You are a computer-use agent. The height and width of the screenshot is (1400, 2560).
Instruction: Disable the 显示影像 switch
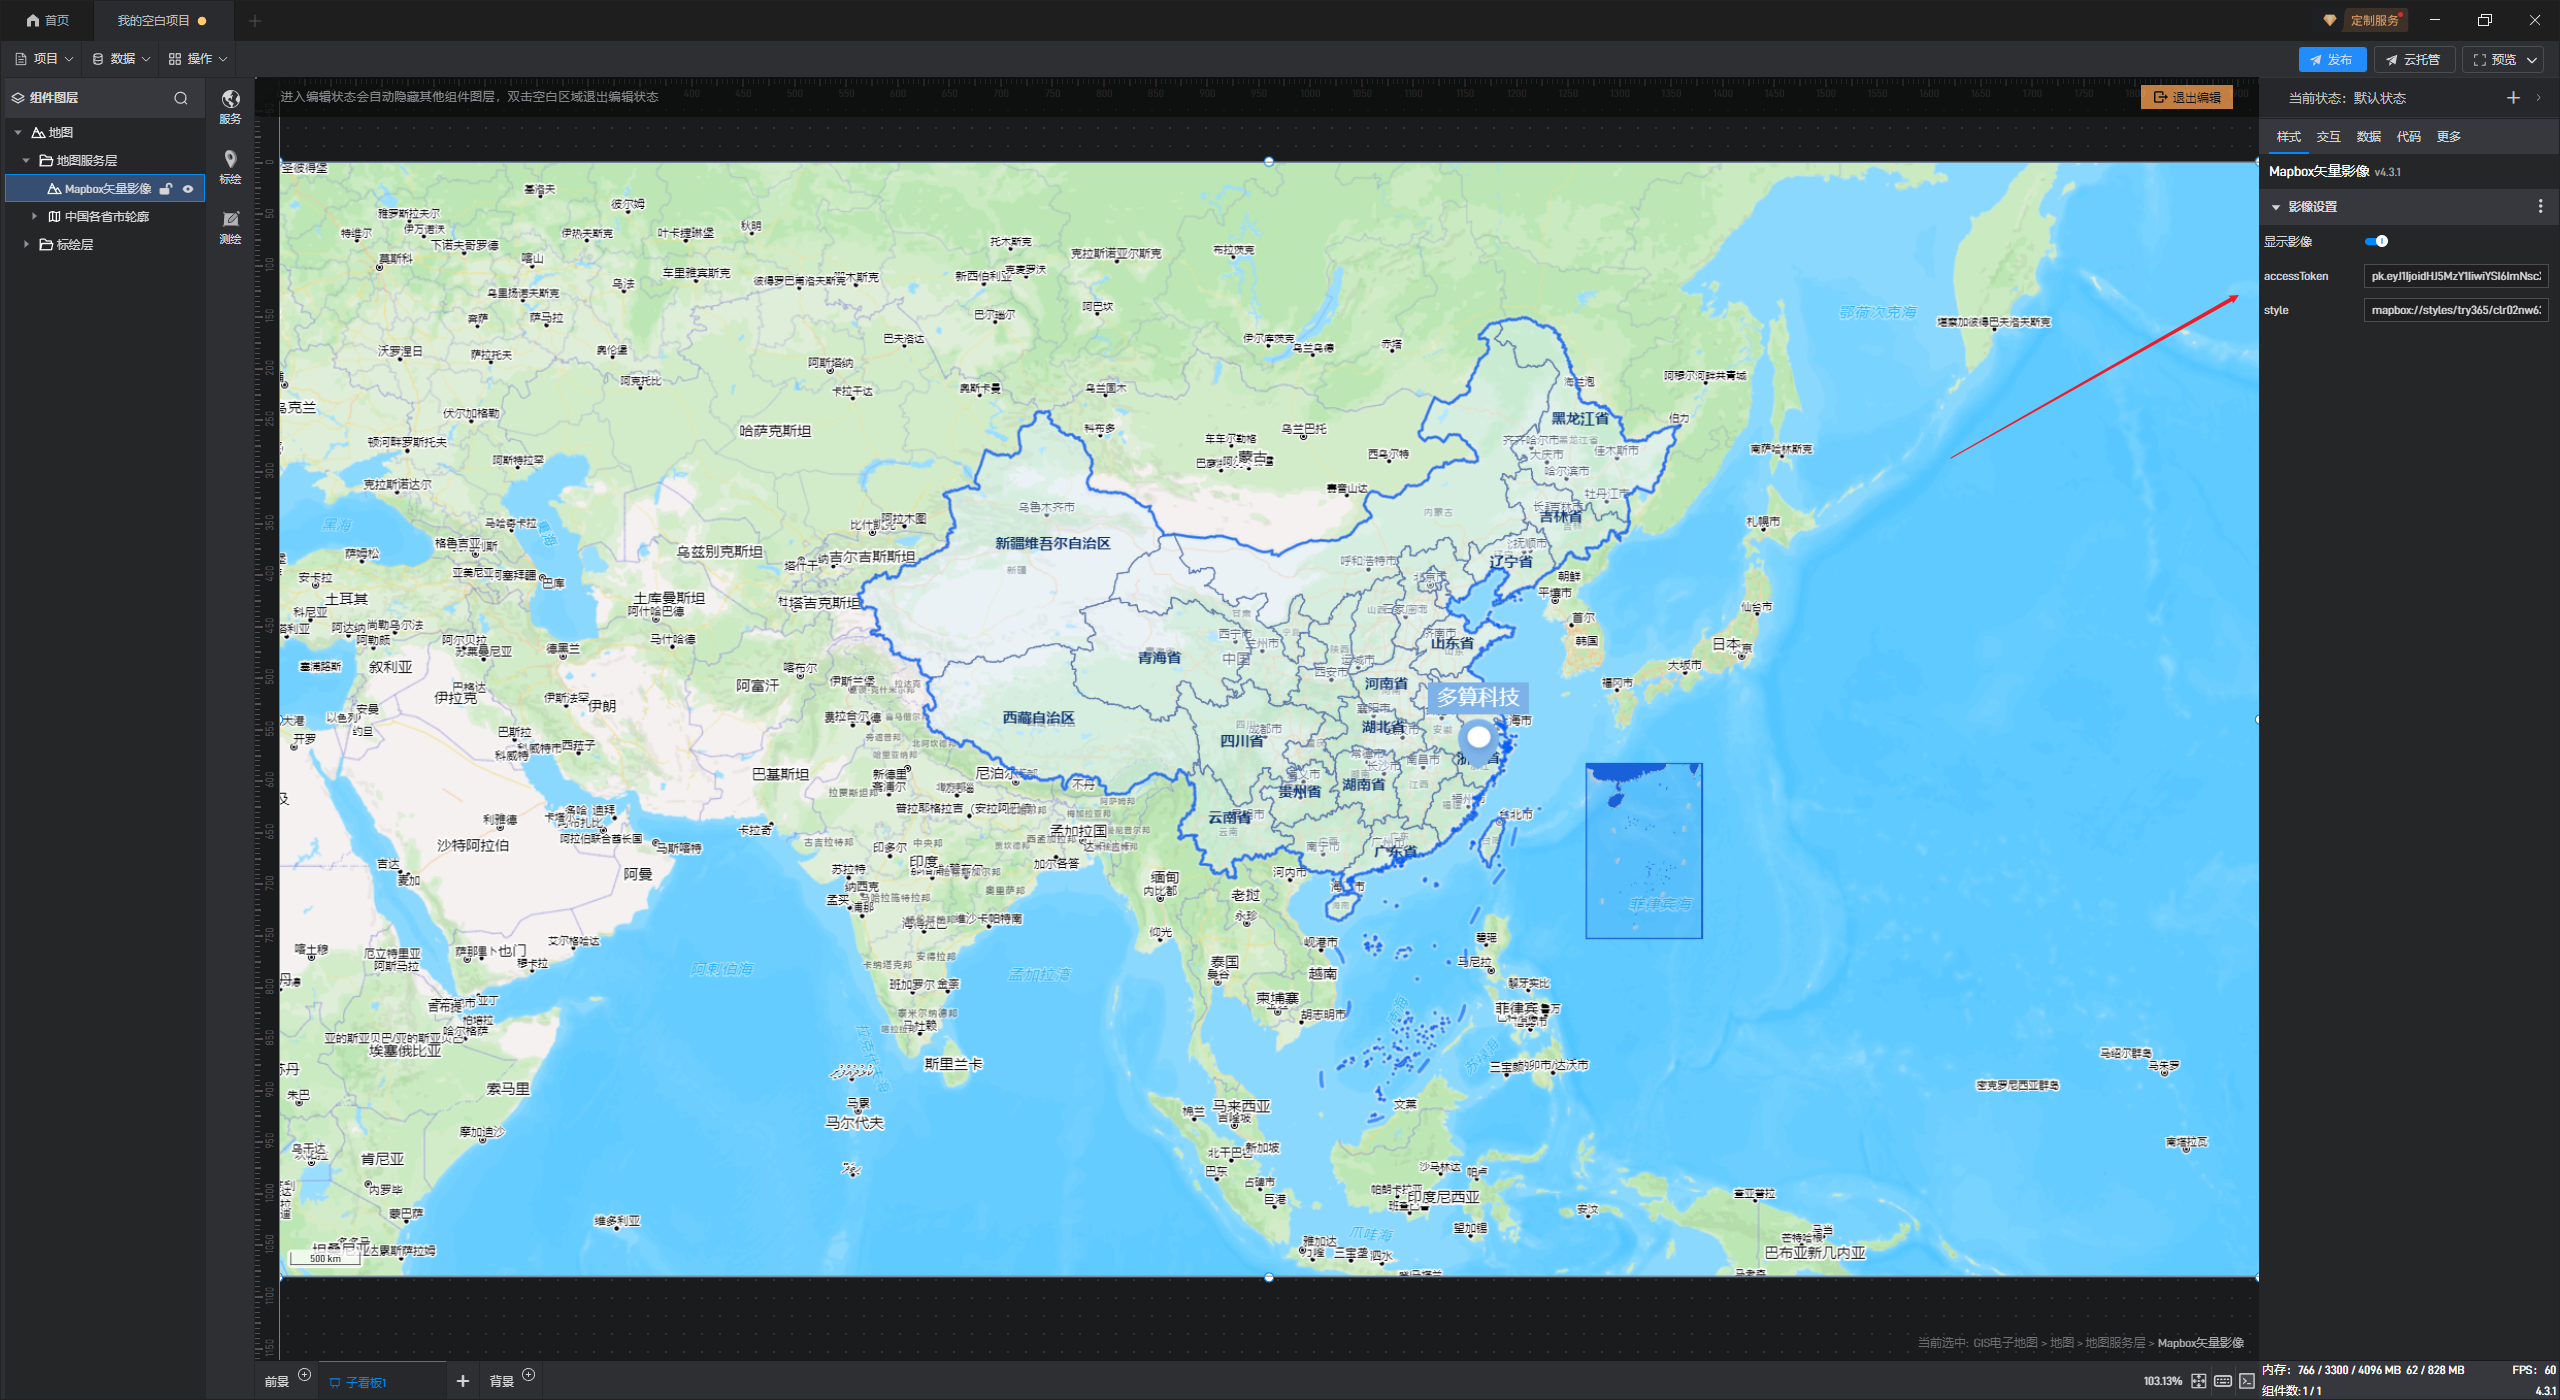click(x=2376, y=241)
